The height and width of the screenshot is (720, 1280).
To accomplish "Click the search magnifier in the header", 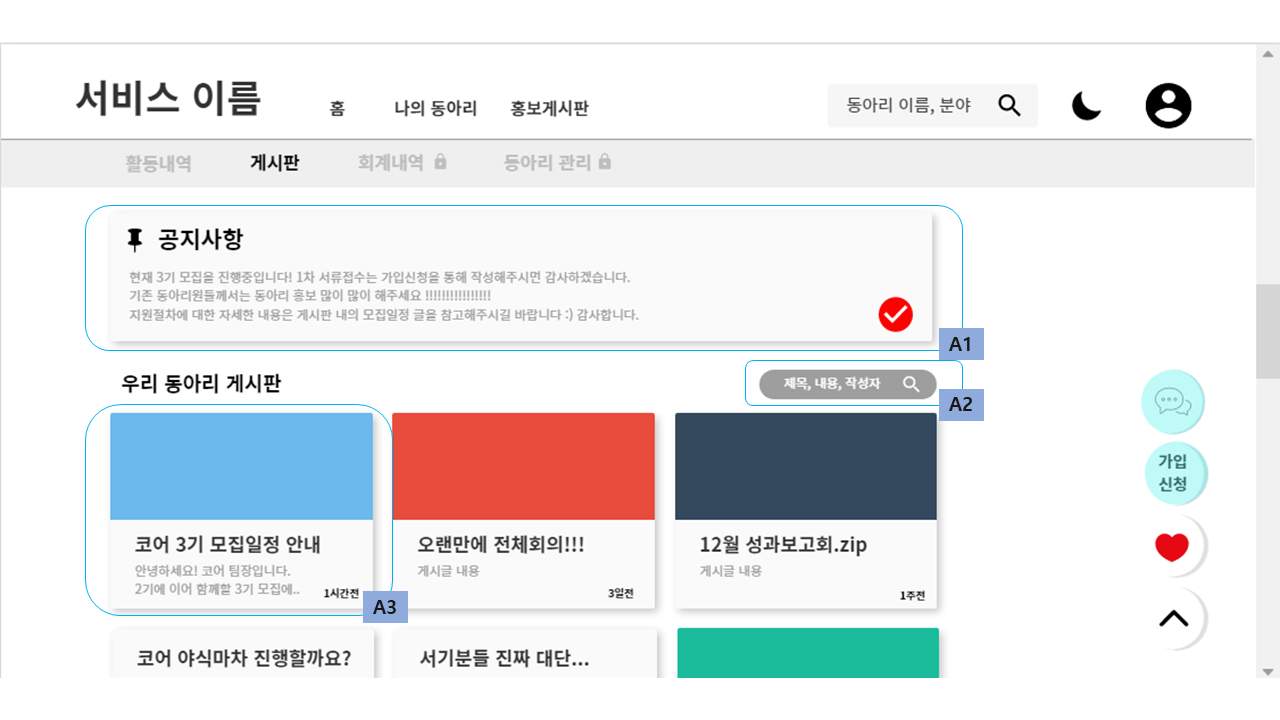I will coord(1009,105).
